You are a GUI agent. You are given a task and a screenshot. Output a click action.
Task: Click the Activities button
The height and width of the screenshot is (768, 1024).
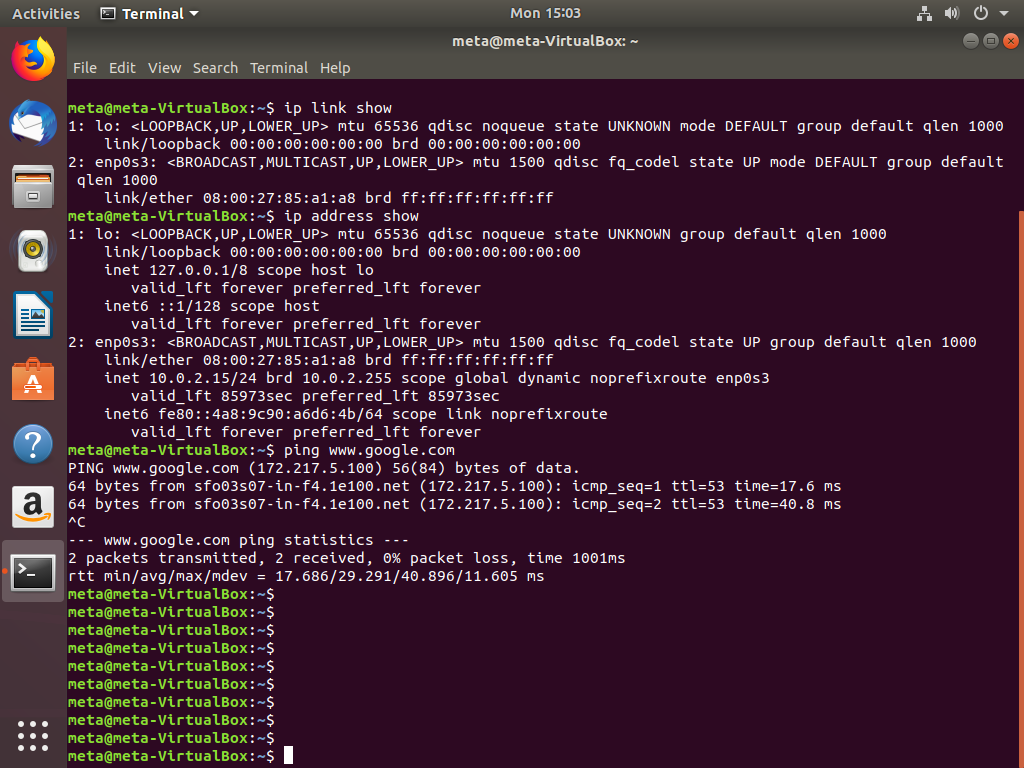[45, 14]
